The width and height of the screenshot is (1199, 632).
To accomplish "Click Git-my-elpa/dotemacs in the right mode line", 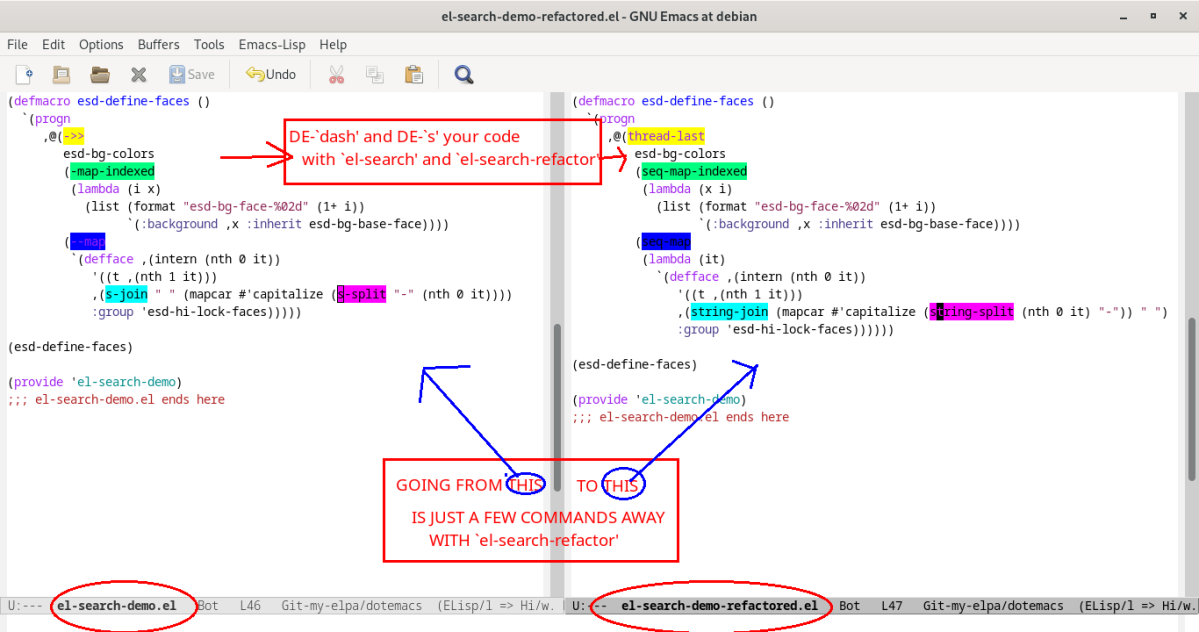I will (993, 605).
